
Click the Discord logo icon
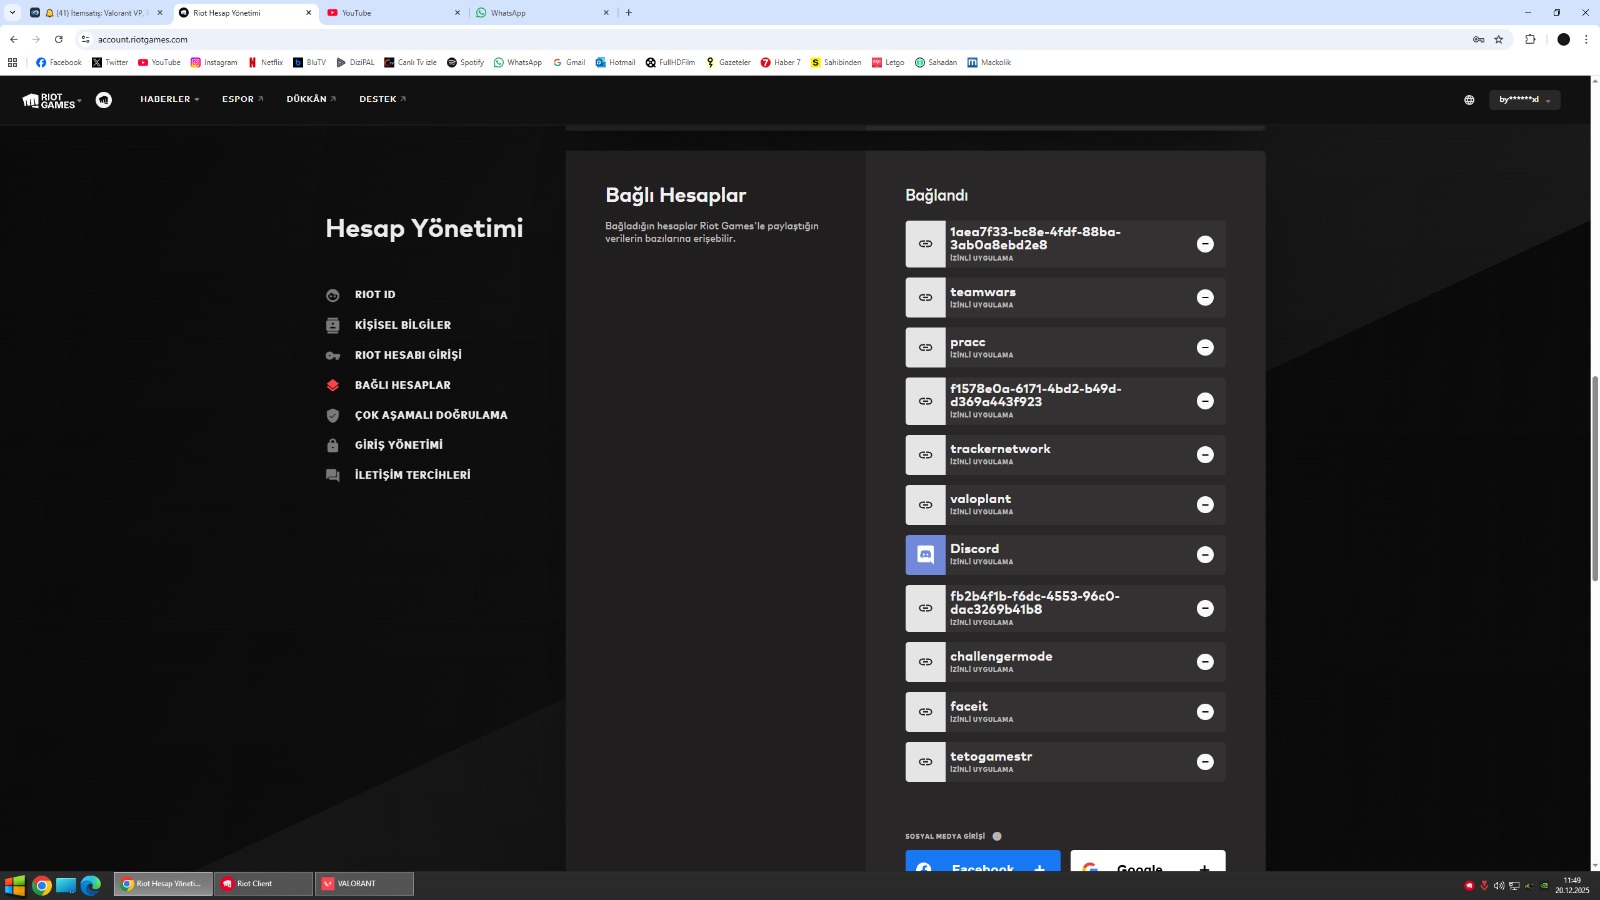(x=925, y=555)
